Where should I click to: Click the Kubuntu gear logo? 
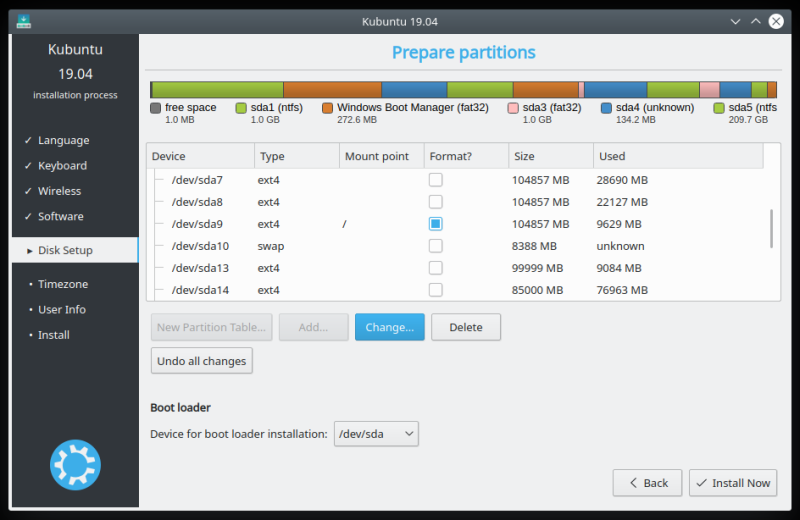[76, 465]
